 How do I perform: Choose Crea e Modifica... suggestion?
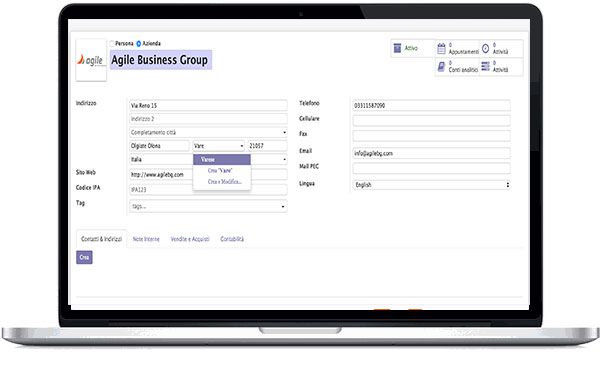click(x=225, y=181)
